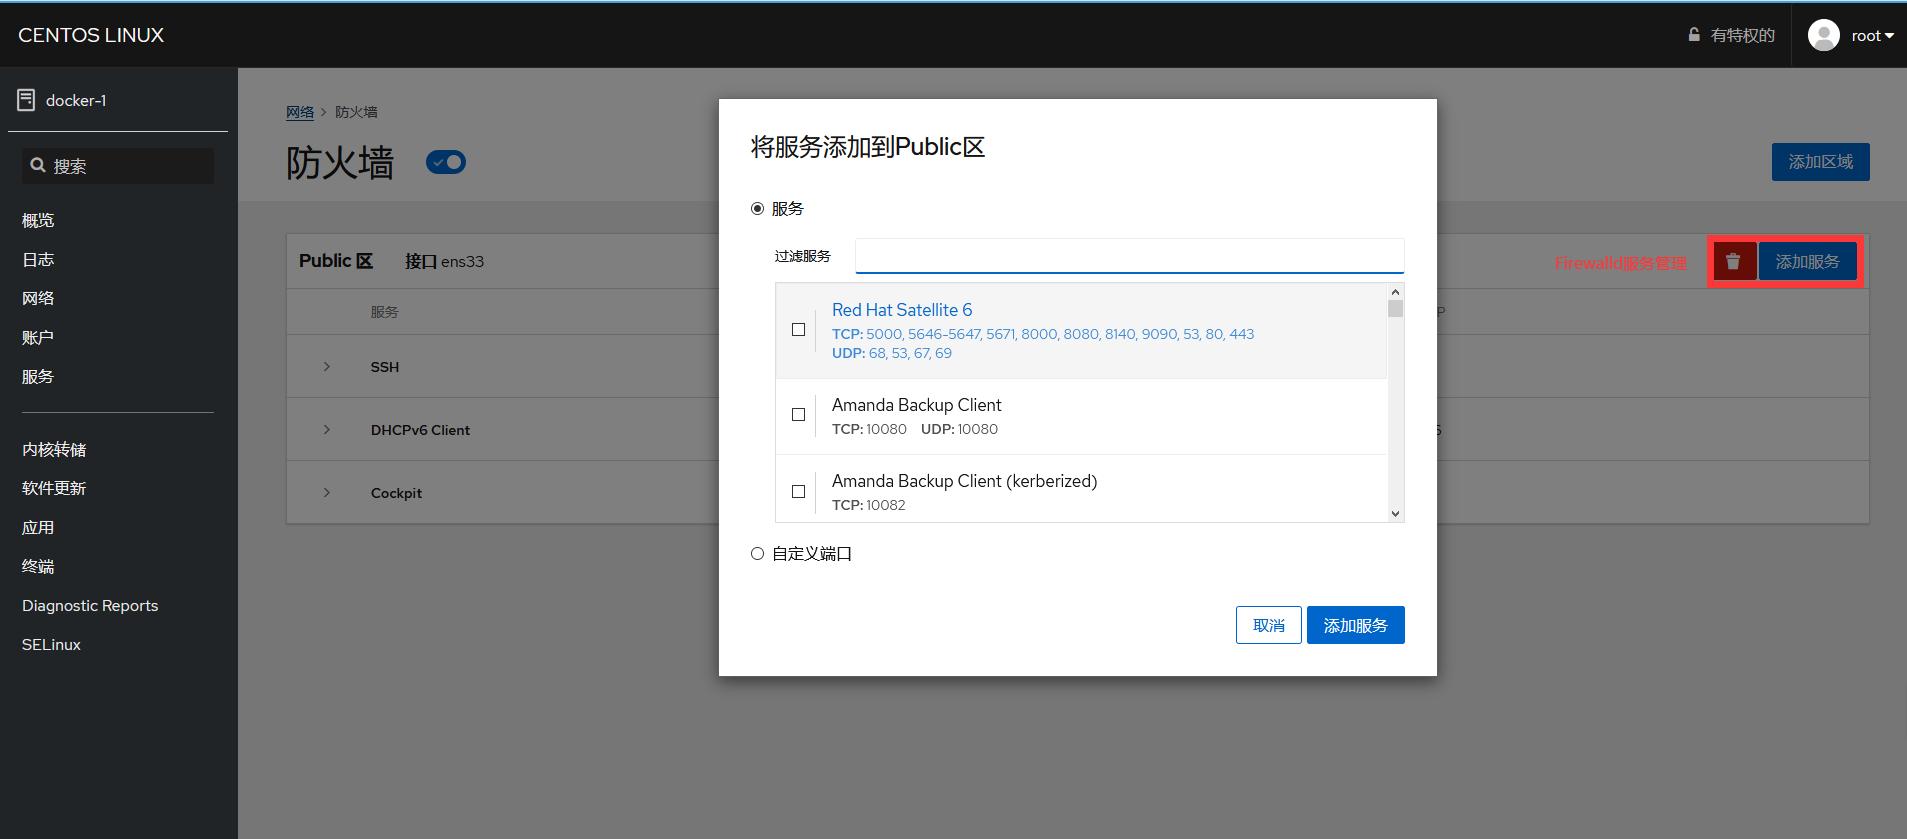Viewport: 1907px width, 839px height.
Task: Click the 网络 breadcrumb link
Action: pyautogui.click(x=300, y=112)
